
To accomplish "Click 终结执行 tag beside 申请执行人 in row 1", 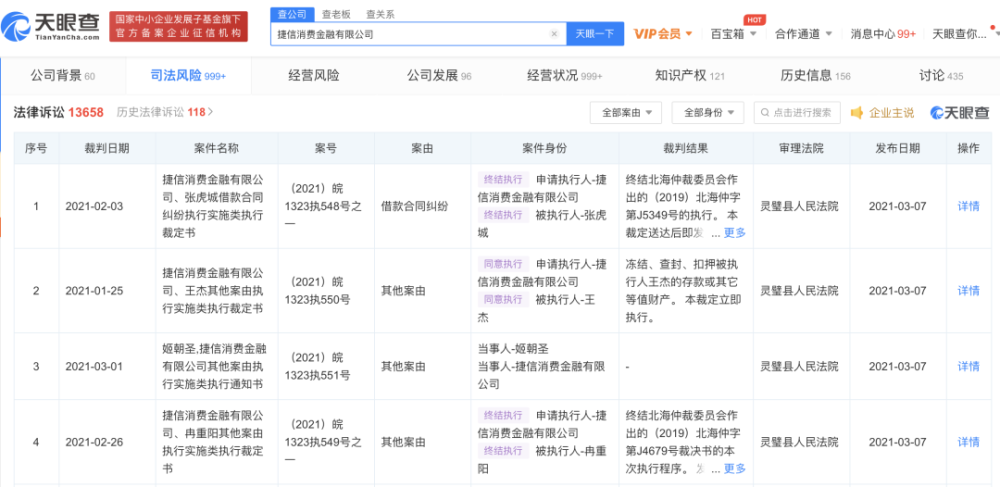I will [x=503, y=179].
